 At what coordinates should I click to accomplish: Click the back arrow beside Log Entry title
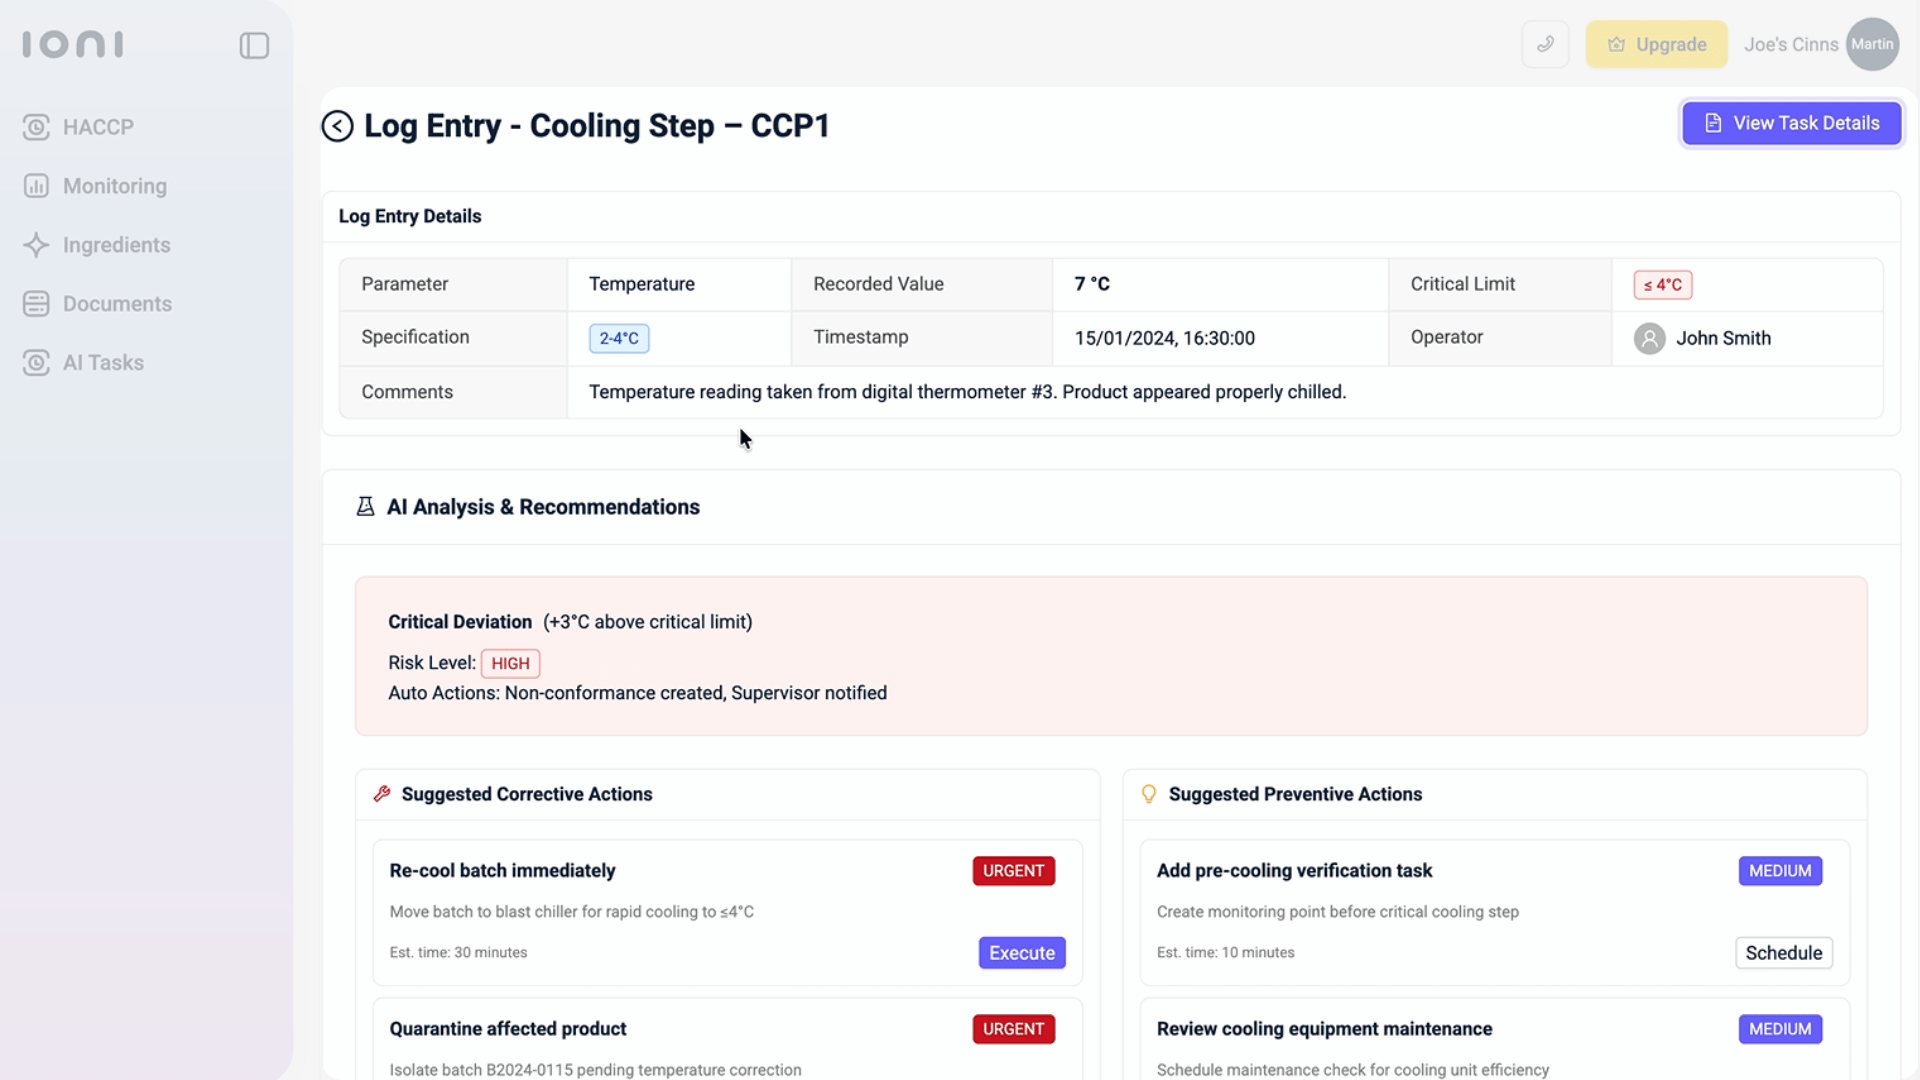tap(337, 126)
